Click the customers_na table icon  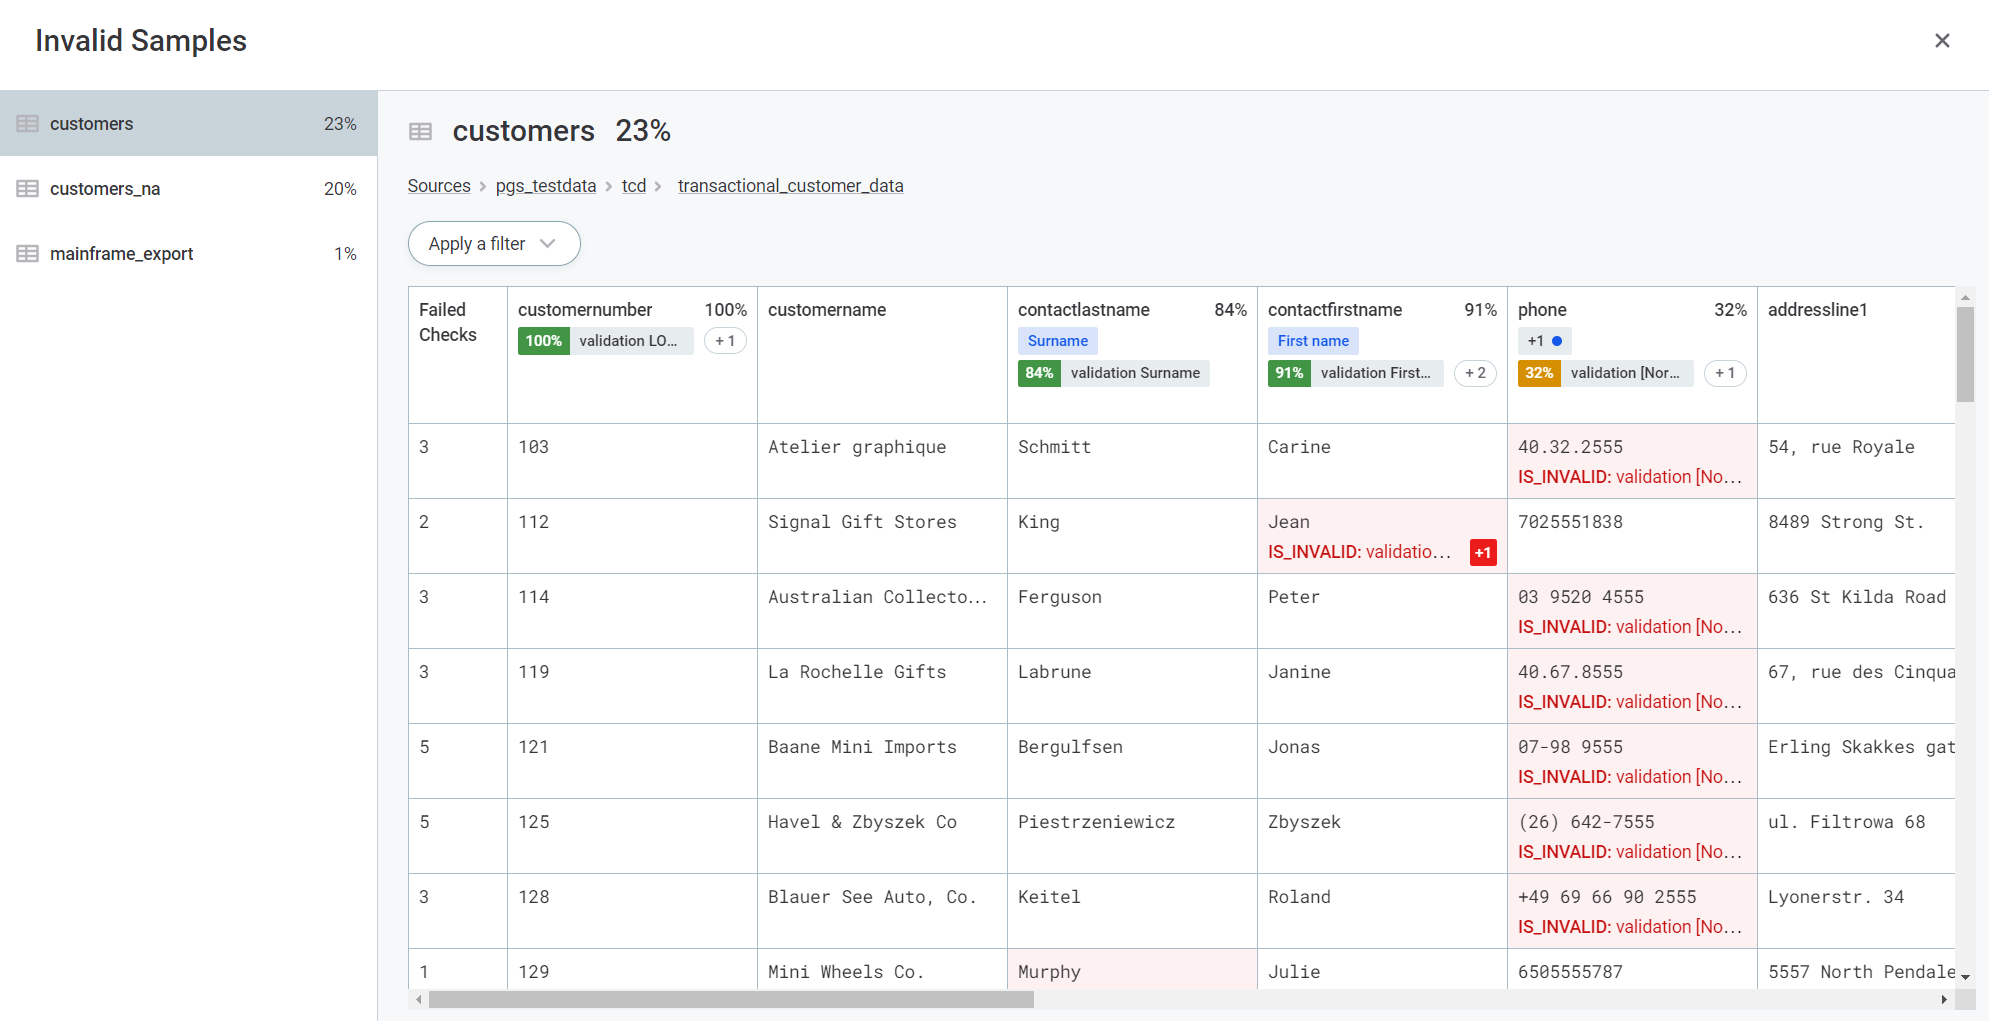28,189
